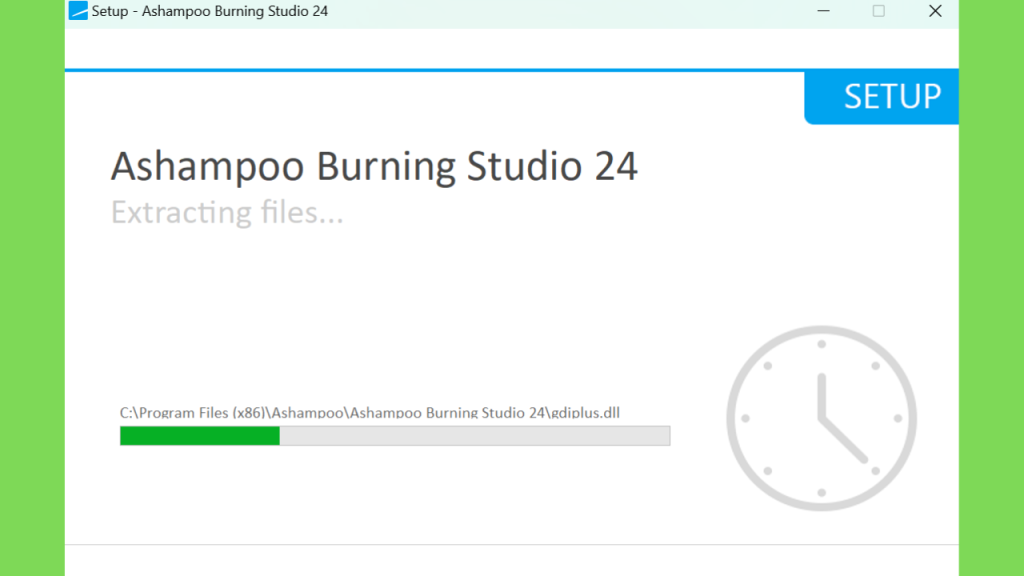Click the clock's diagonal hour hand
This screenshot has height=576, width=1024.
pyautogui.click(x=844, y=440)
